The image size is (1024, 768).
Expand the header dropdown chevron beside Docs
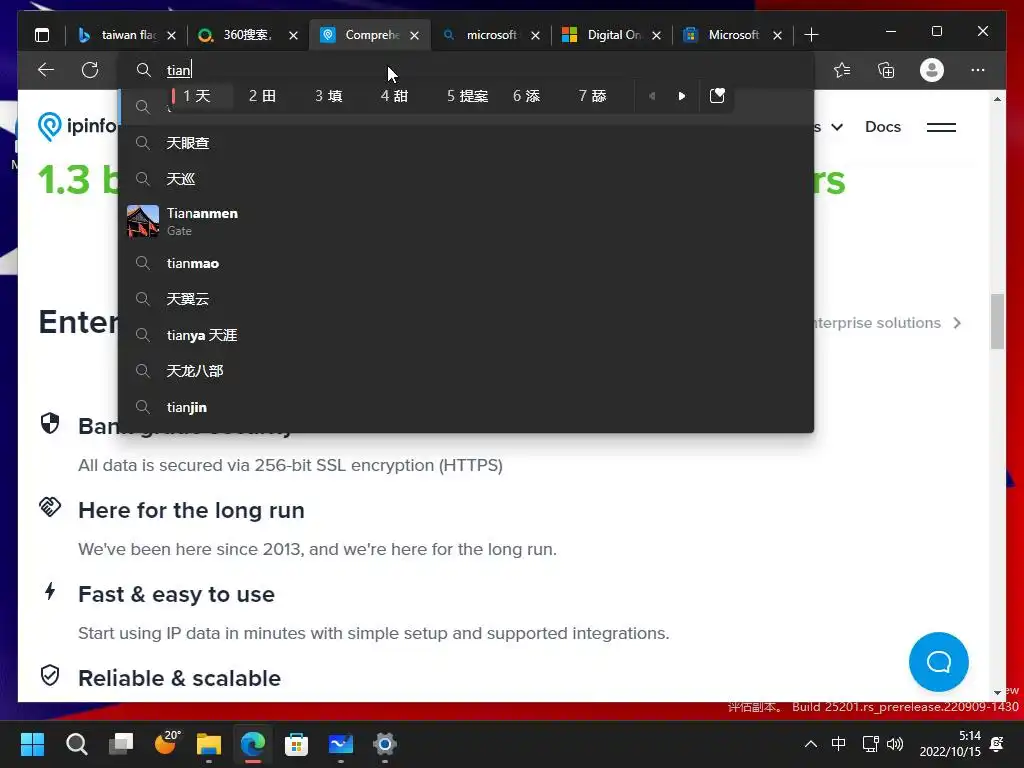coord(837,127)
